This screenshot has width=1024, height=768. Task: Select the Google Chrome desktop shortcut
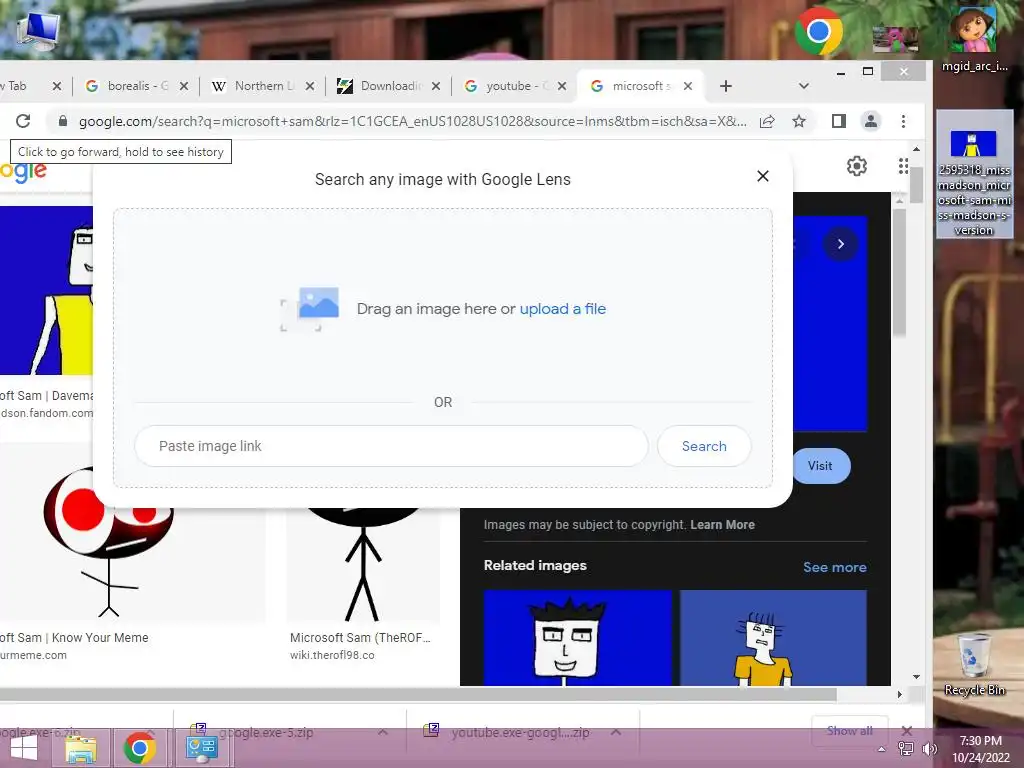pyautogui.click(x=818, y=31)
